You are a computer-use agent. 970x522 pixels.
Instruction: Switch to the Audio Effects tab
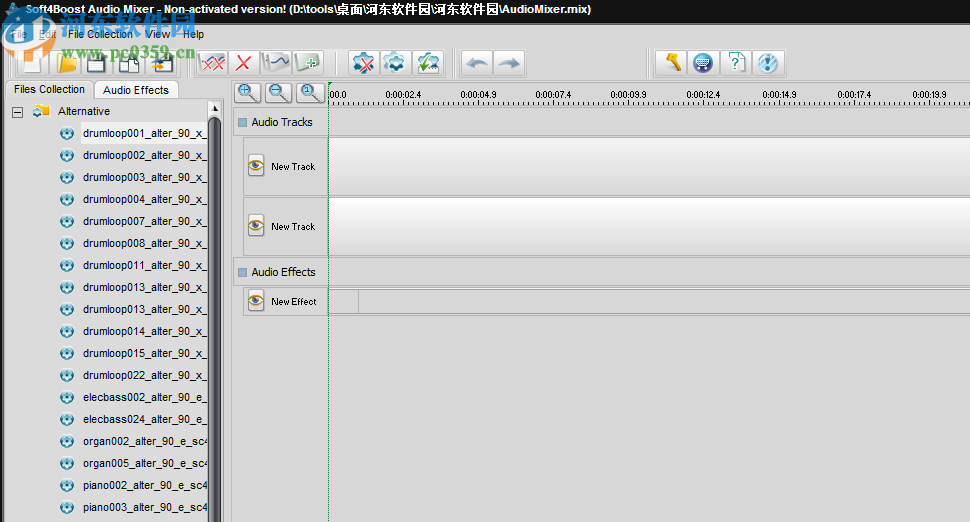[x=136, y=90]
